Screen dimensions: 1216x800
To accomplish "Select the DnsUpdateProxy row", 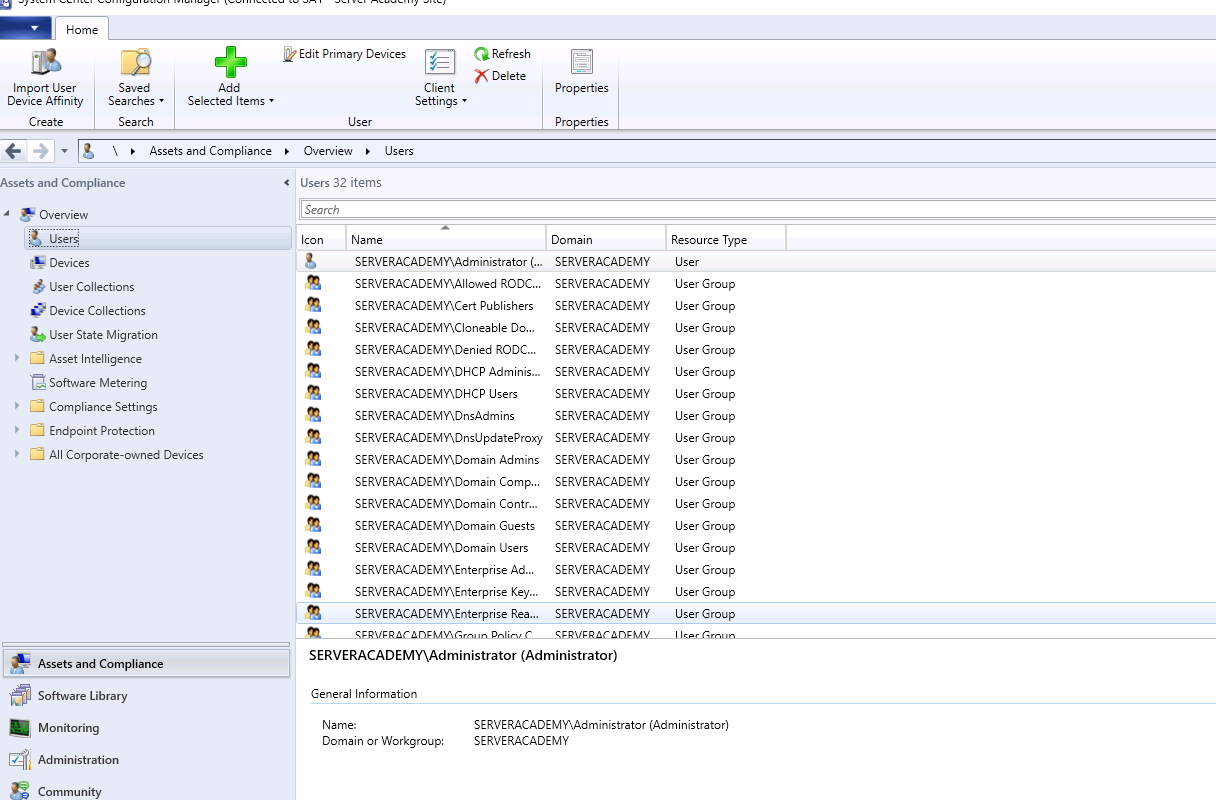I will (756, 438).
